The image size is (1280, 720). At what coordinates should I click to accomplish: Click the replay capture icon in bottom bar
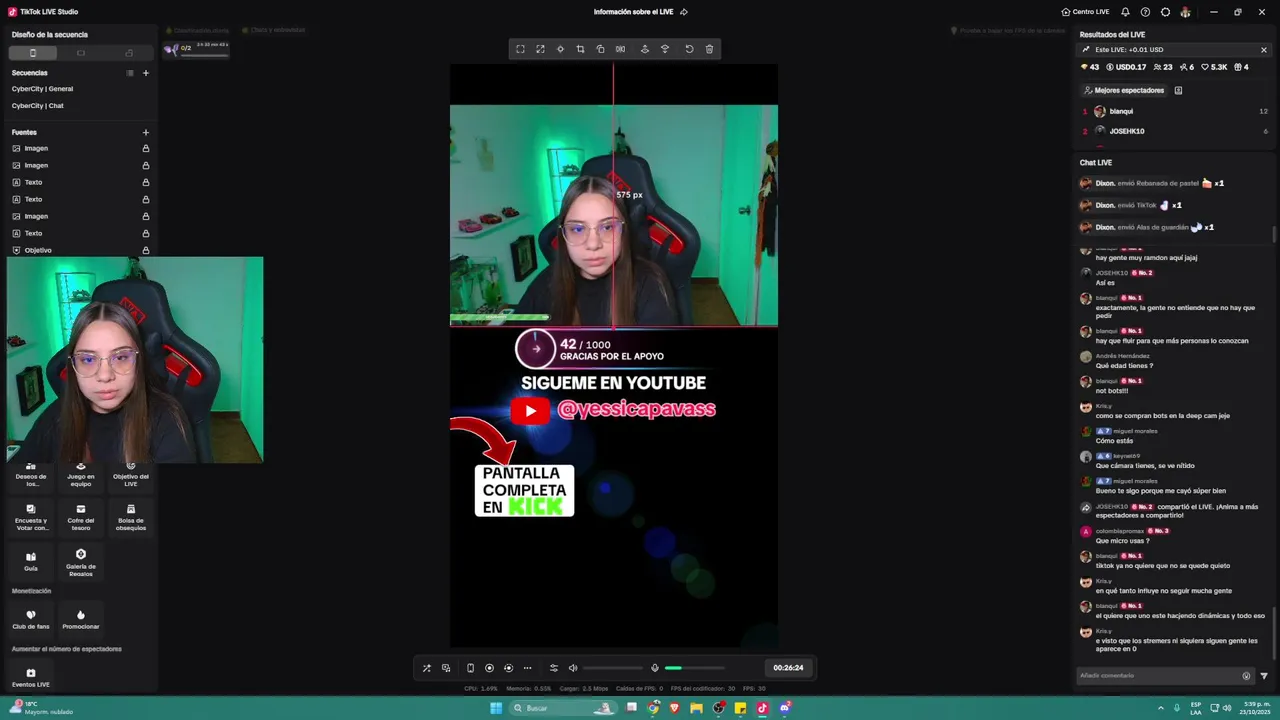[508, 668]
